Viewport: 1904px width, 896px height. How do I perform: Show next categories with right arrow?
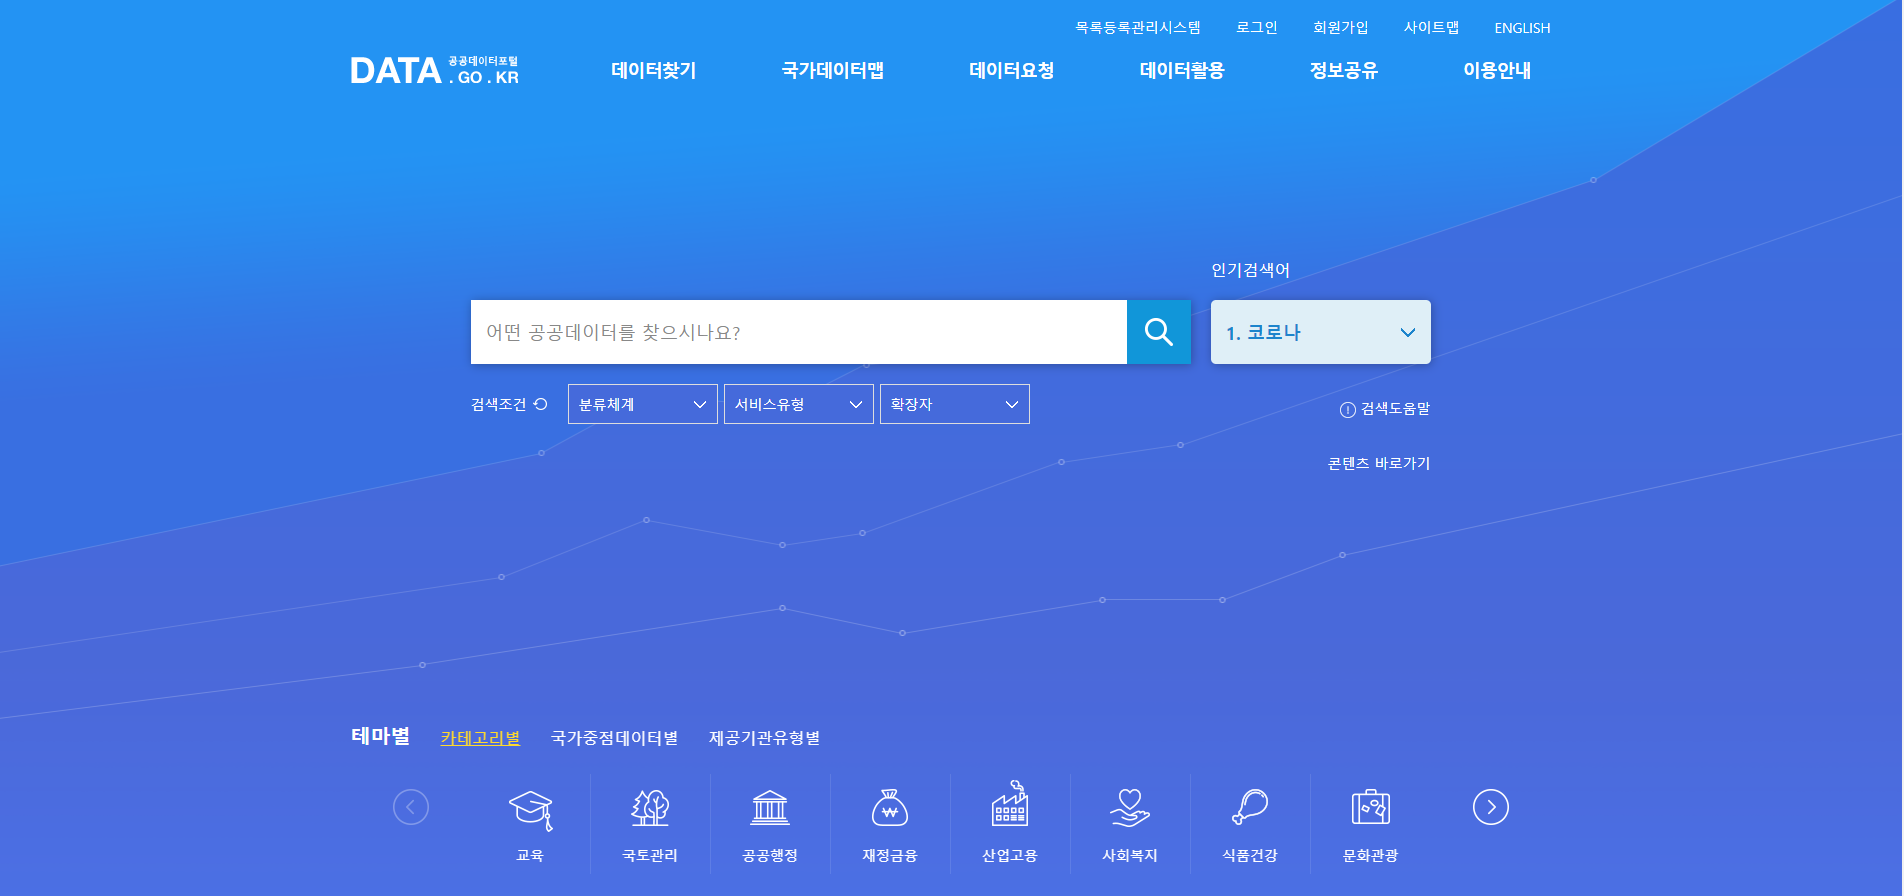click(1490, 807)
